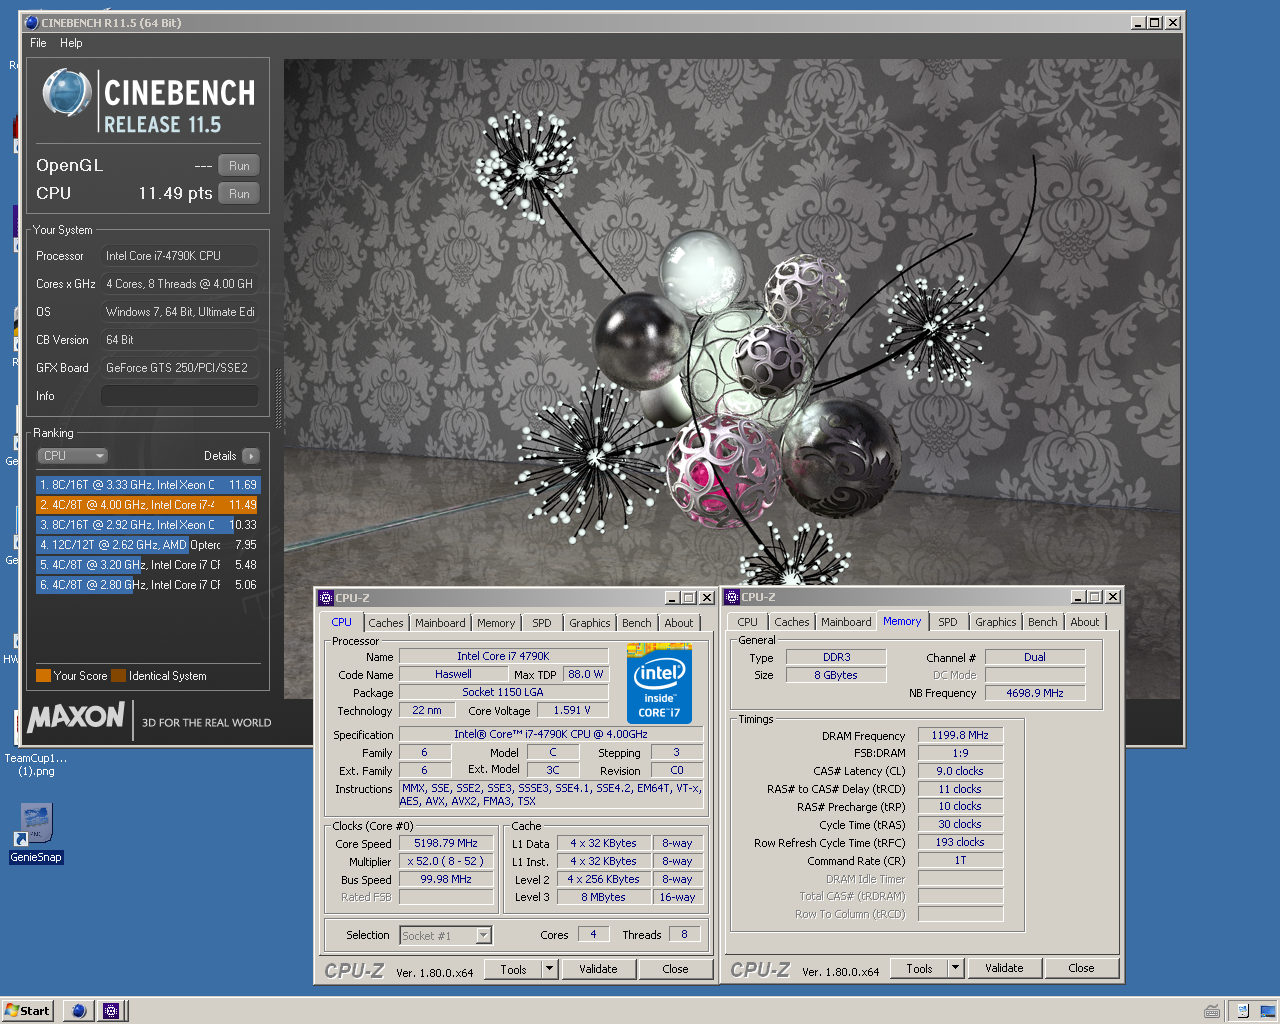The image size is (1280, 1024).
Task: Open Tools dropdown arrow in right CPU-Z window
Action: [x=955, y=968]
